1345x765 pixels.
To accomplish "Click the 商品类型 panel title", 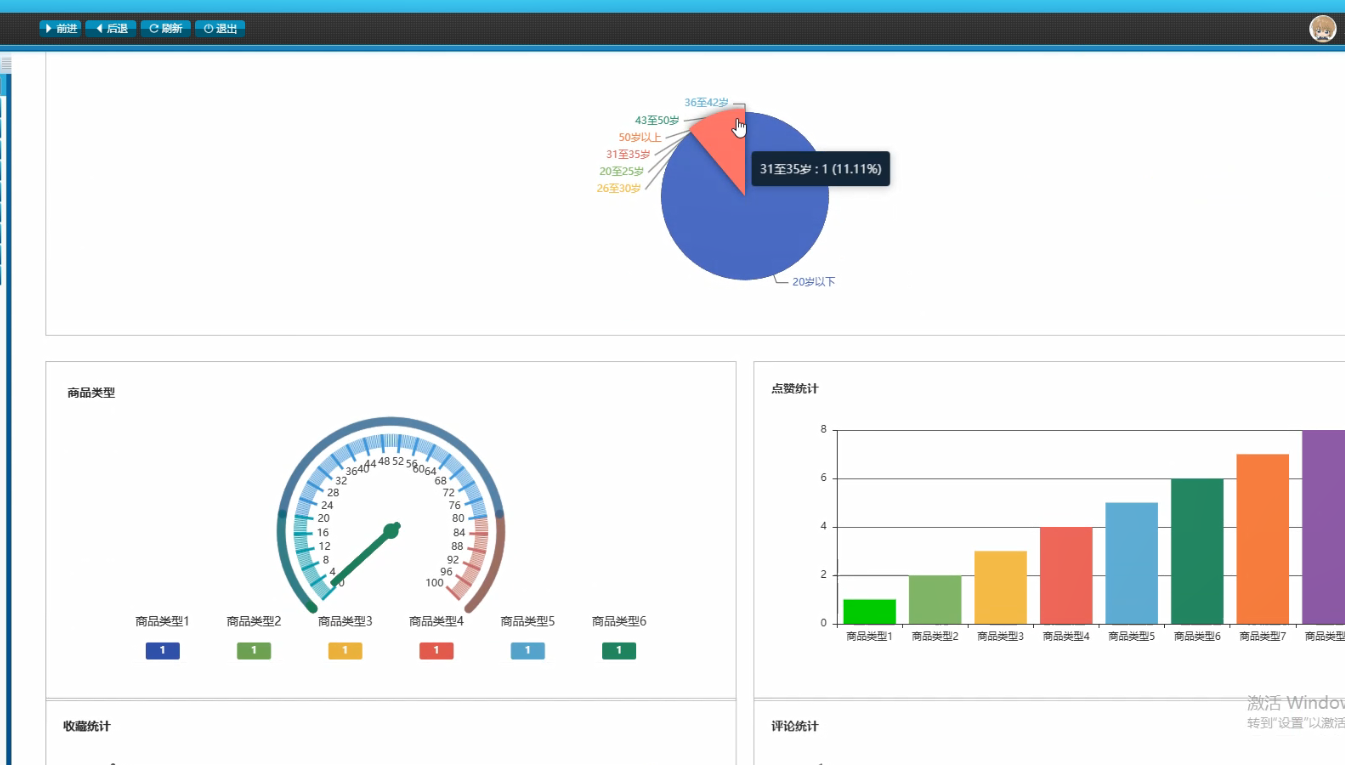I will click(91, 393).
